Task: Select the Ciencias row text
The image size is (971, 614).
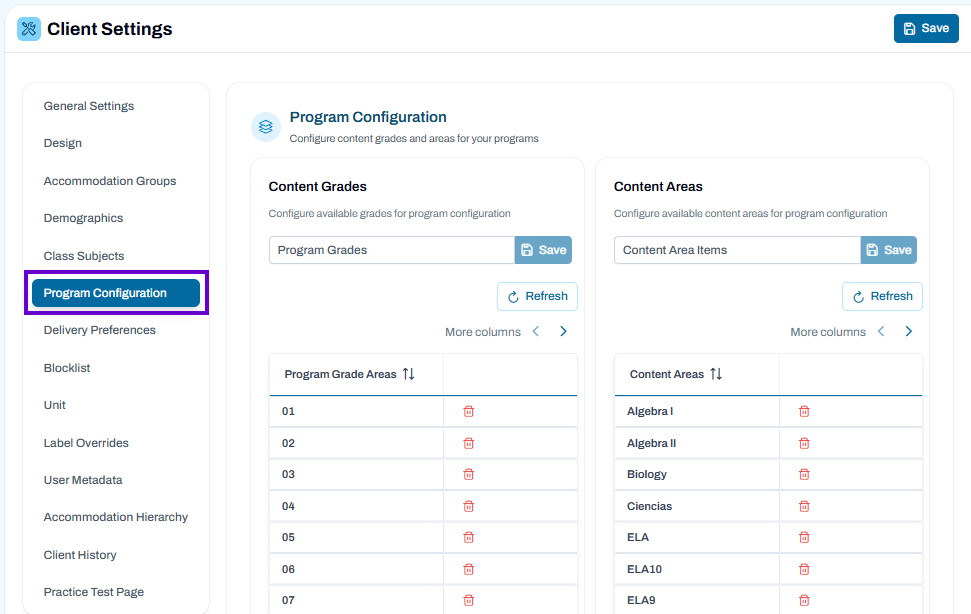Action: 649,506
